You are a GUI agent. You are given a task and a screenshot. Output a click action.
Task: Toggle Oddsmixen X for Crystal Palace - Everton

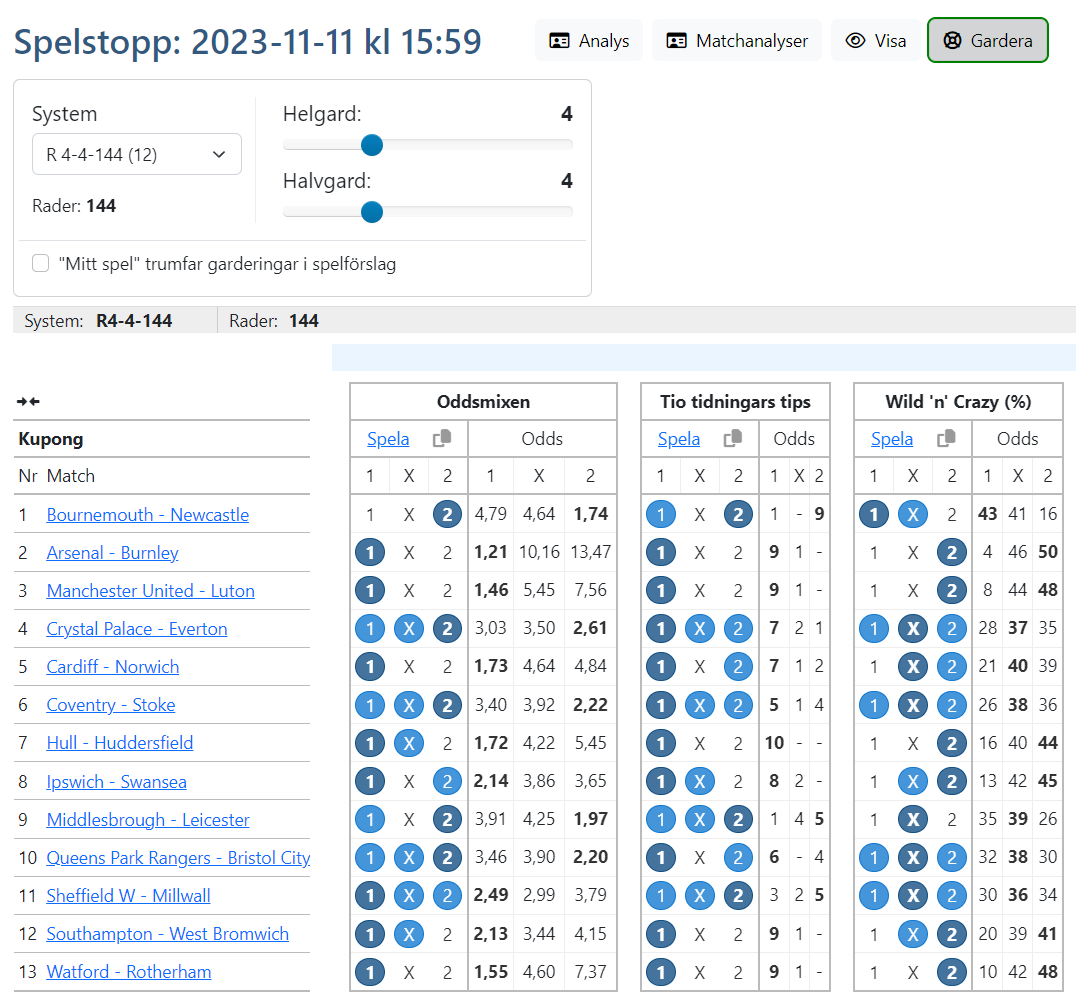[x=409, y=628]
